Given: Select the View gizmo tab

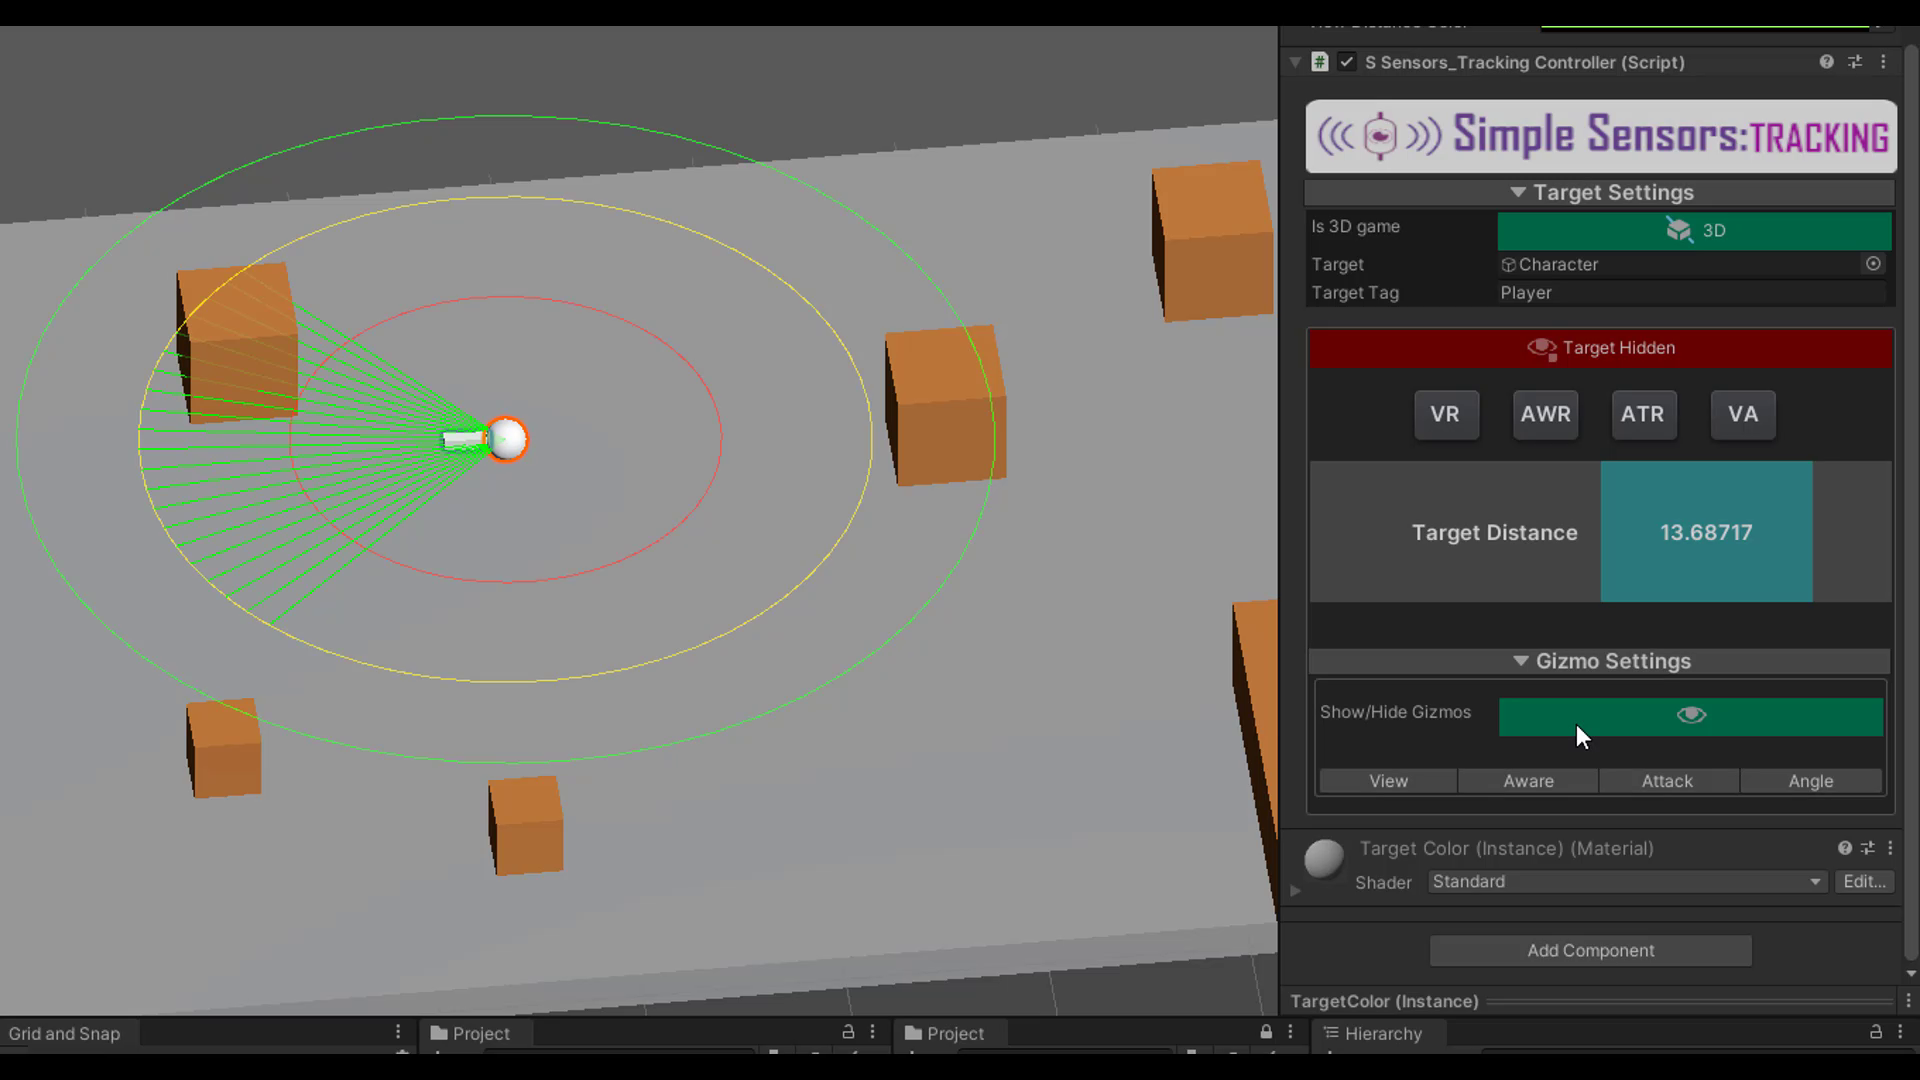Looking at the screenshot, I should coord(1388,781).
